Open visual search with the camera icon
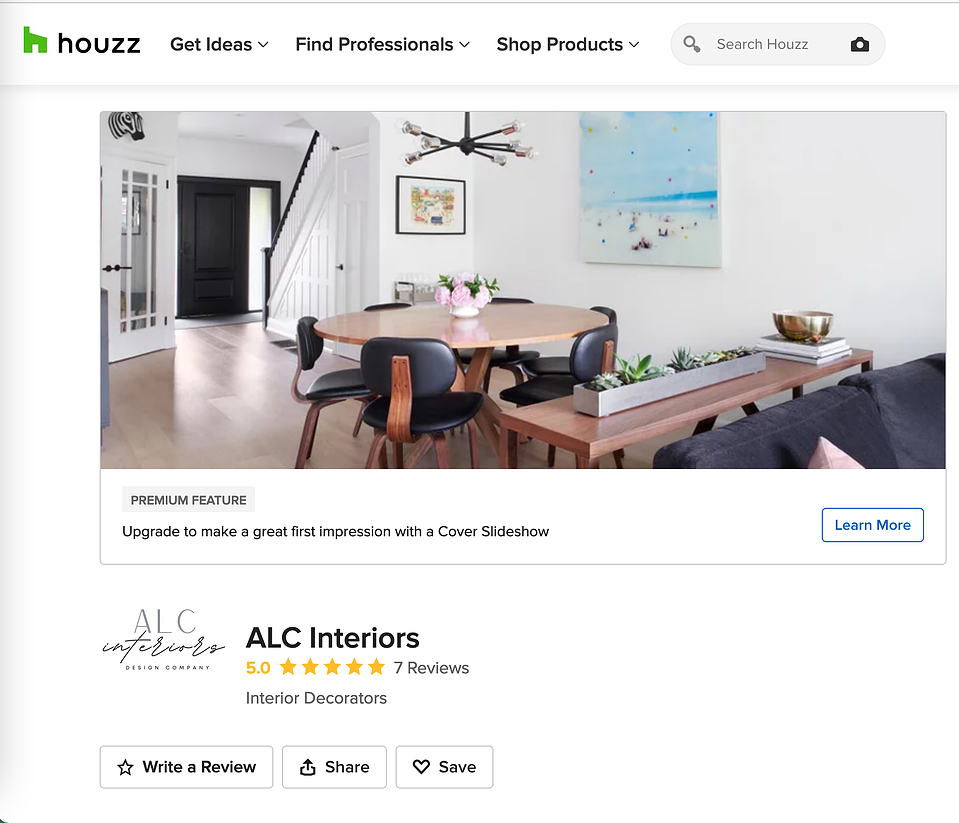Viewport: 959px width, 823px height. pyautogui.click(x=859, y=44)
